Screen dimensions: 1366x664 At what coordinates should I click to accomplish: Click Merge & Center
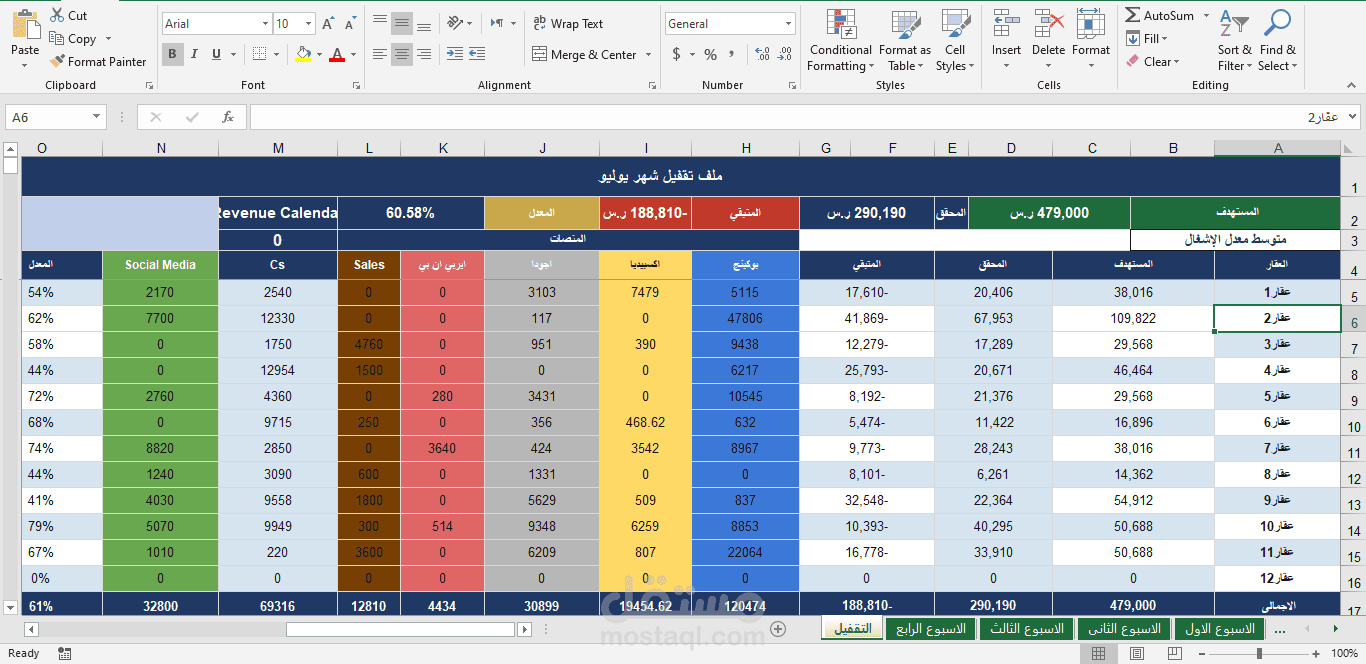tap(585, 54)
